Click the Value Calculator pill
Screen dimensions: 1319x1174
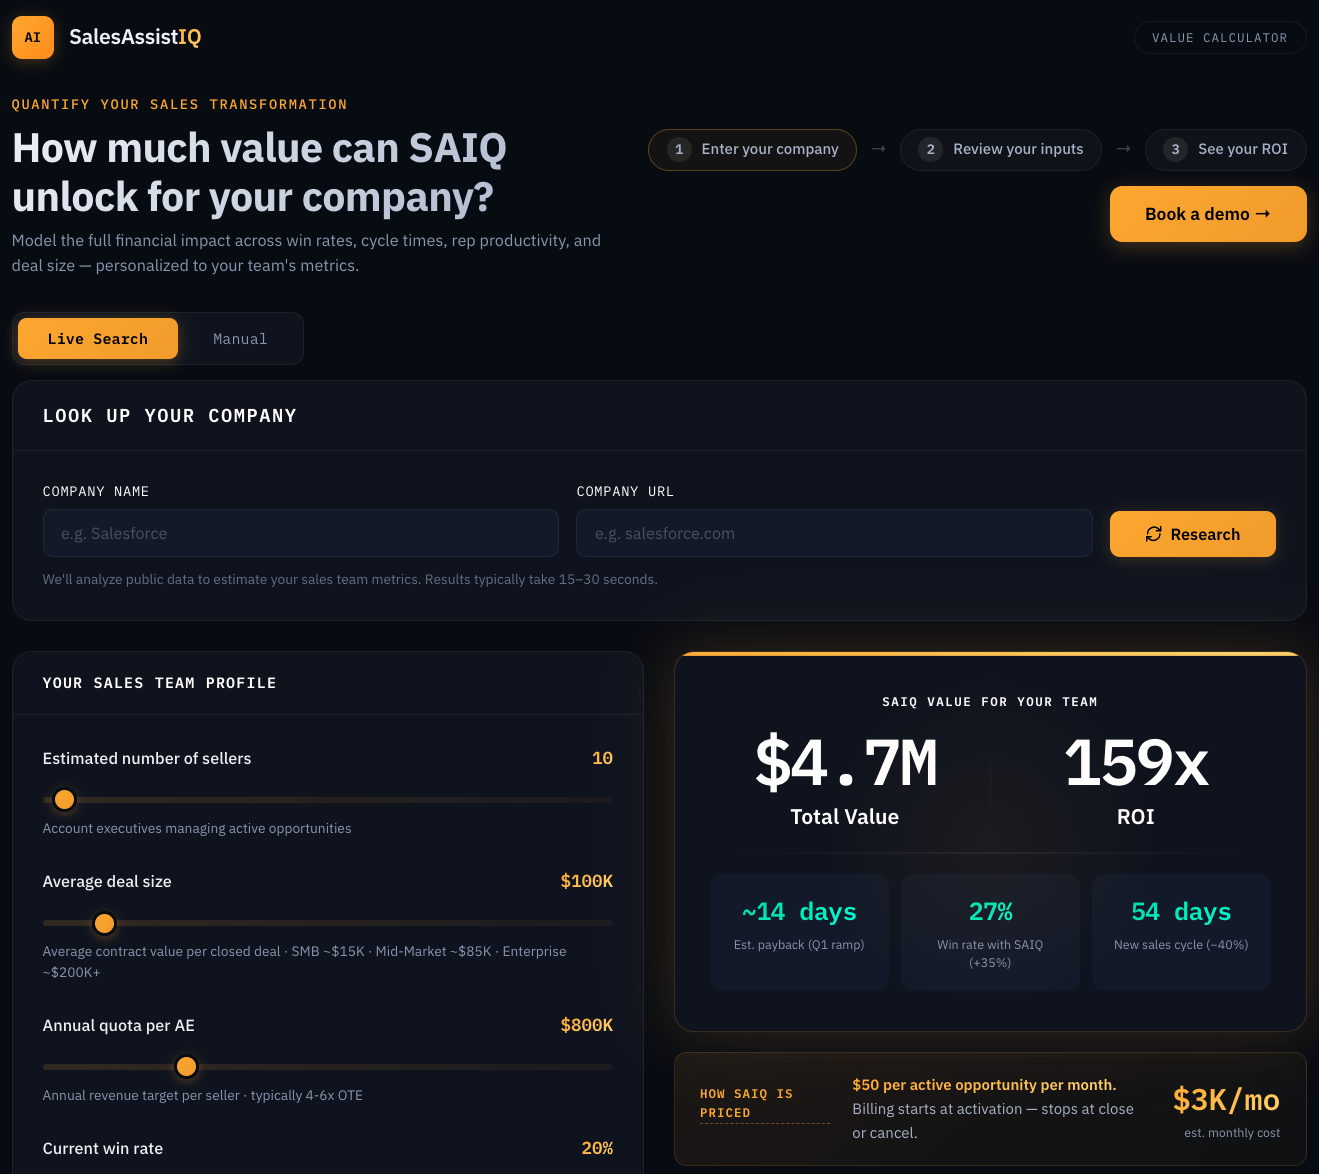[x=1220, y=38]
